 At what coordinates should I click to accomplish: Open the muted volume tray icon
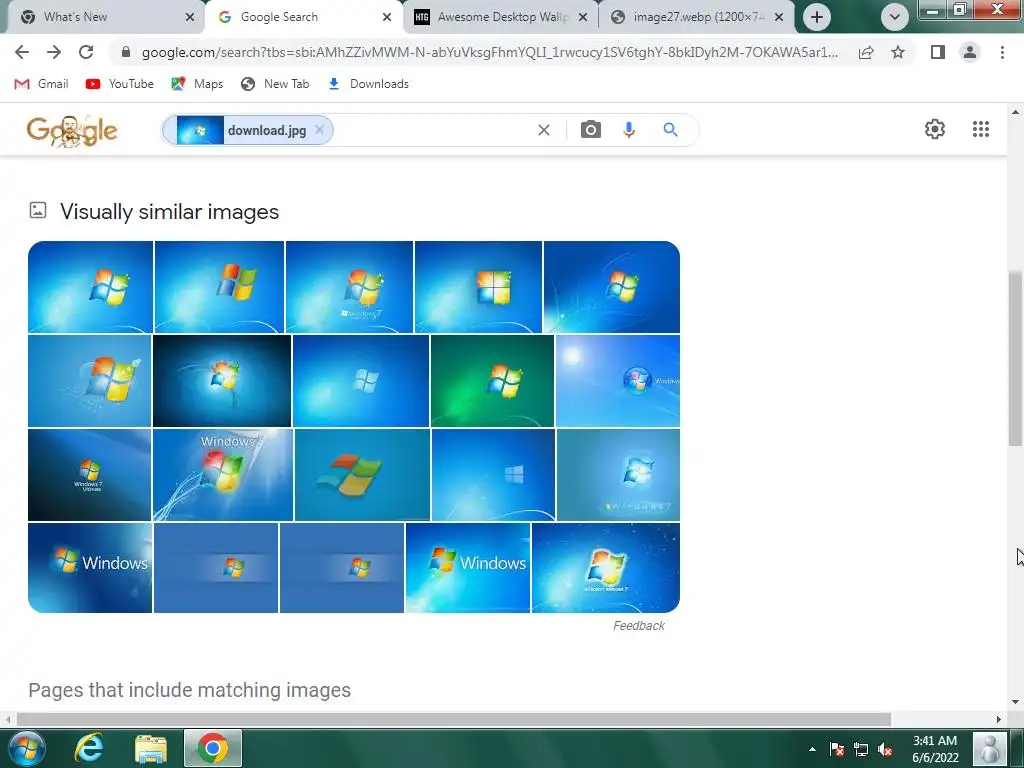(885, 749)
